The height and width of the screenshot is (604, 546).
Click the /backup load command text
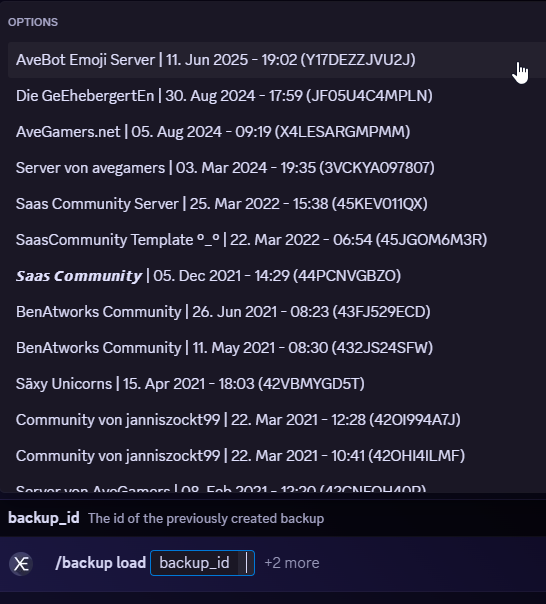click(x=101, y=563)
